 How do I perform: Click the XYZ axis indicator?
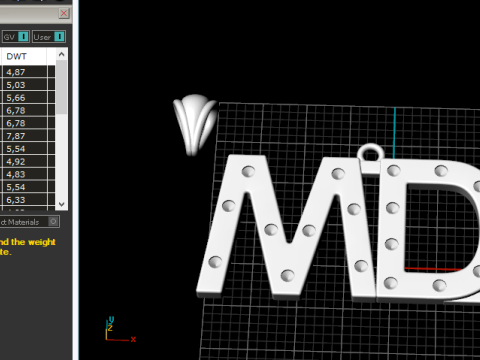pyautogui.click(x=120, y=329)
